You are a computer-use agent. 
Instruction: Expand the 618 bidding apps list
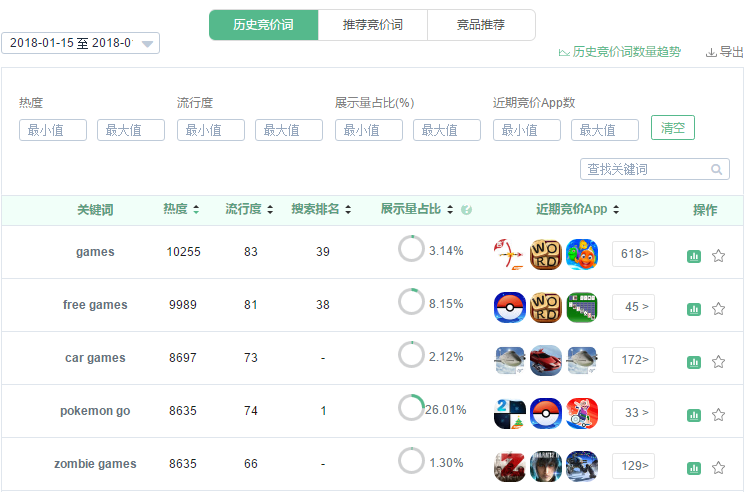tap(633, 254)
